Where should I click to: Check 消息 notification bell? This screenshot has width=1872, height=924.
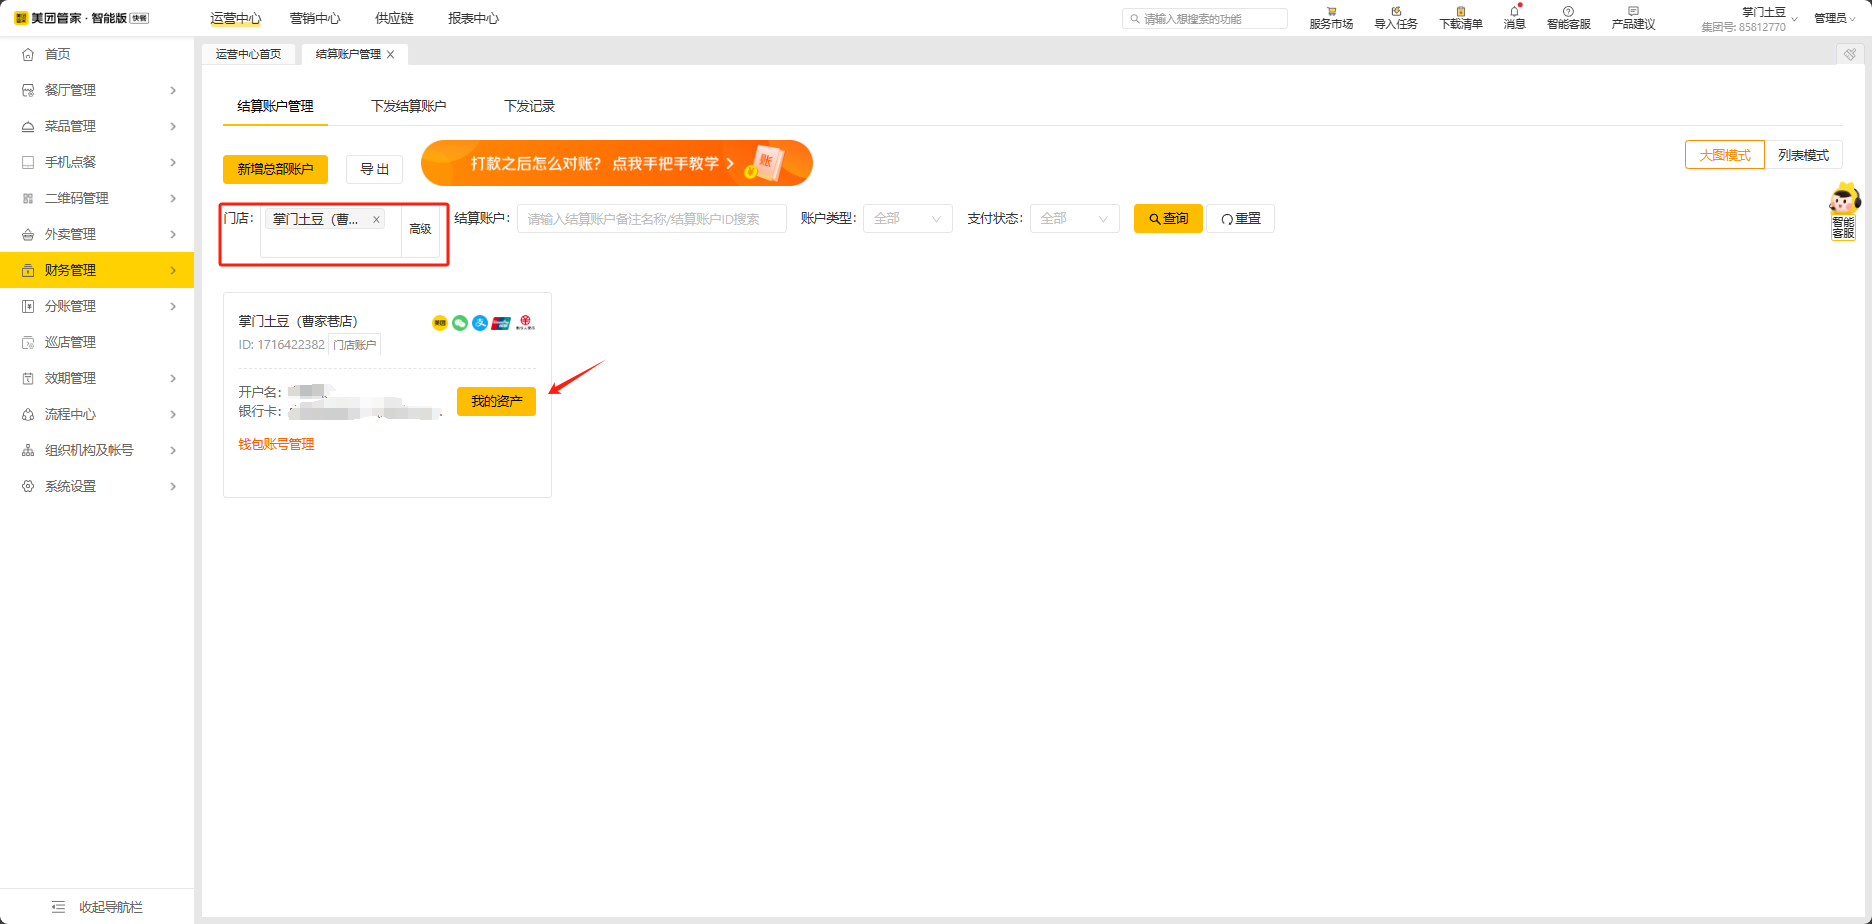[1514, 12]
